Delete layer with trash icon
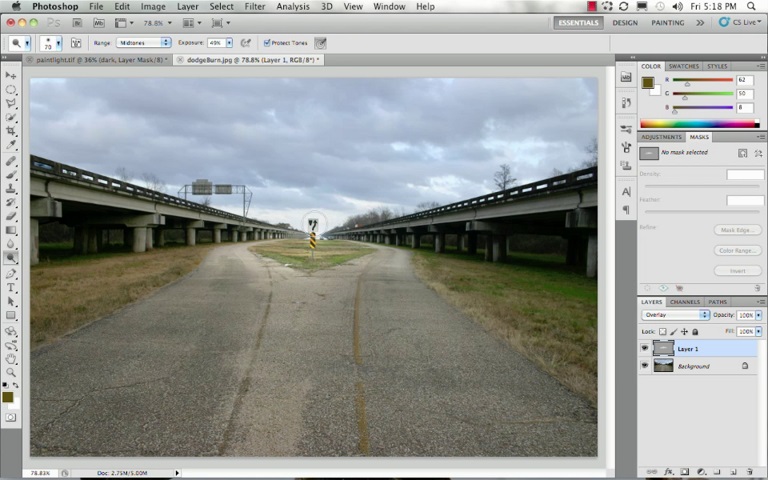The height and width of the screenshot is (480, 768). coord(749,472)
